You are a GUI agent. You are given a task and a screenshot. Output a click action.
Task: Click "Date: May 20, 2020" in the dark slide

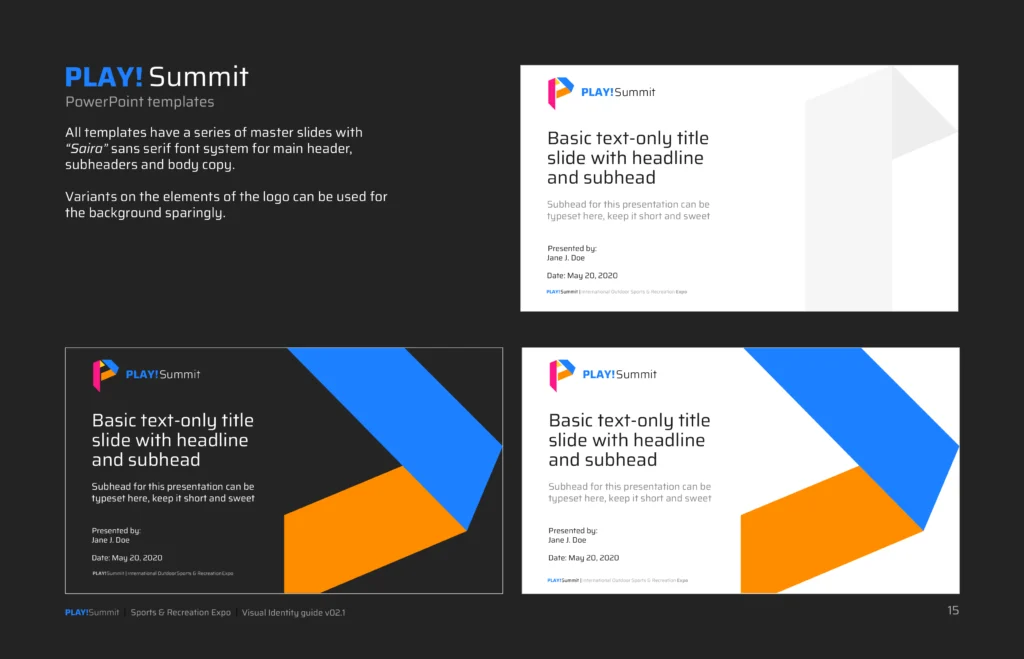[x=127, y=558]
